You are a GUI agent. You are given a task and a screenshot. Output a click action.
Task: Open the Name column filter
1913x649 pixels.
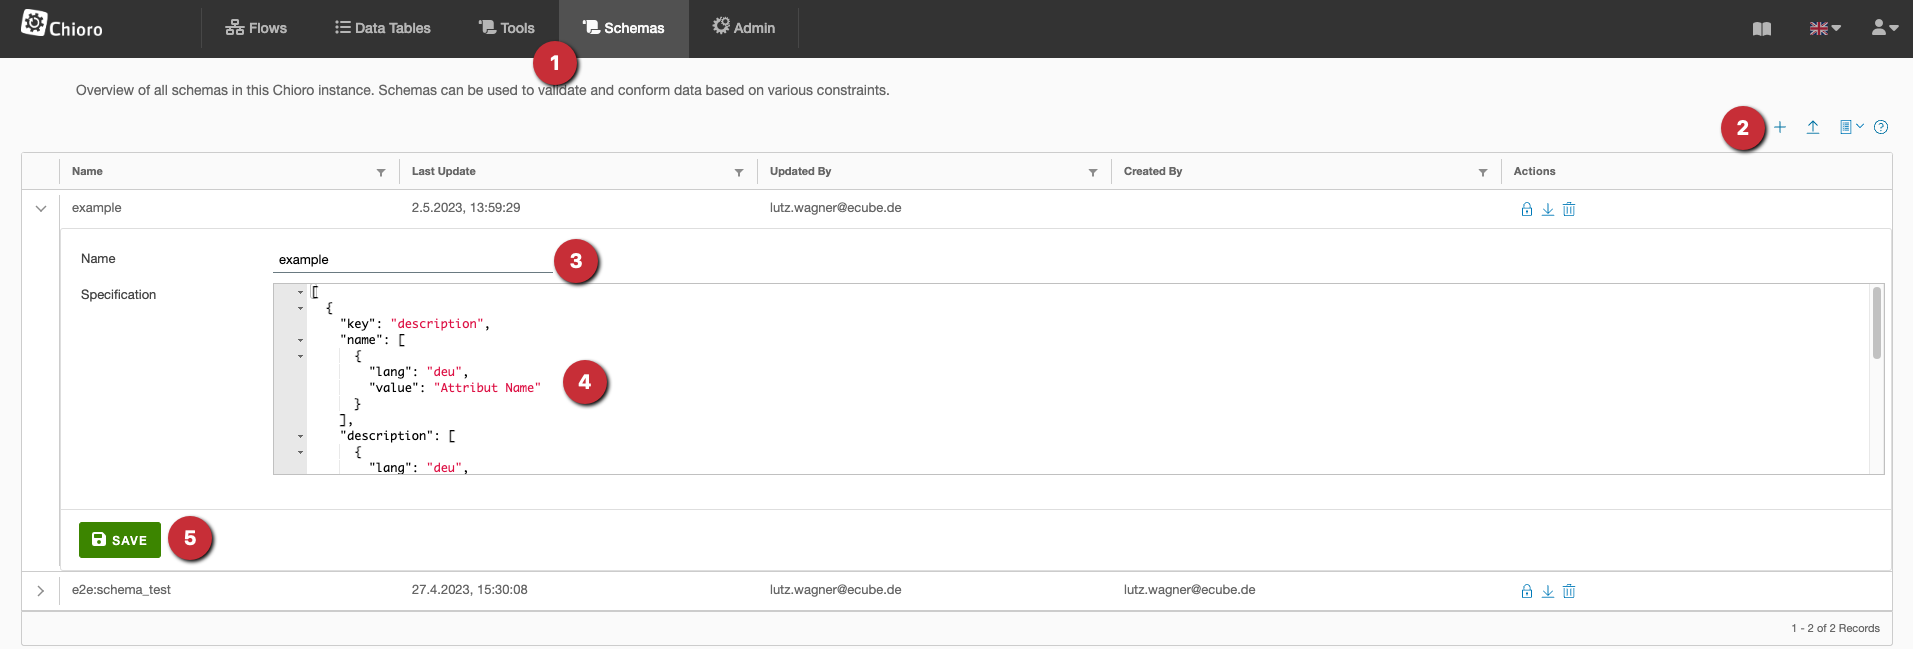point(381,173)
